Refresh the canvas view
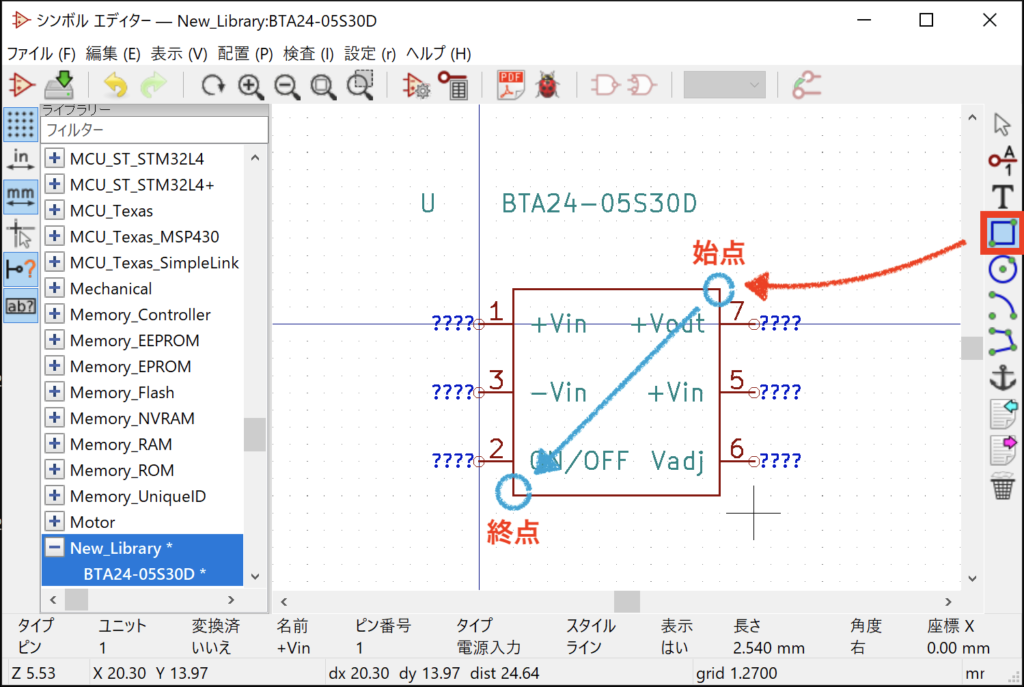 click(213, 86)
